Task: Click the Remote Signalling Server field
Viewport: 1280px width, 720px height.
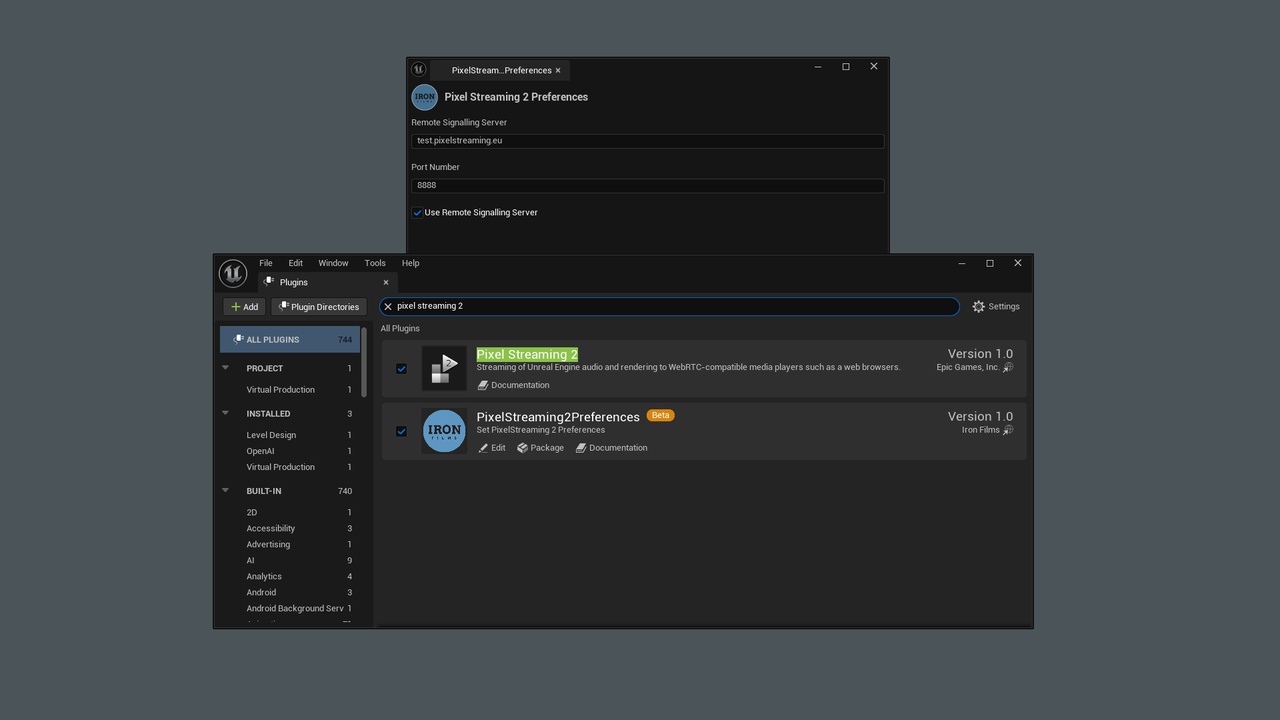Action: [x=648, y=141]
